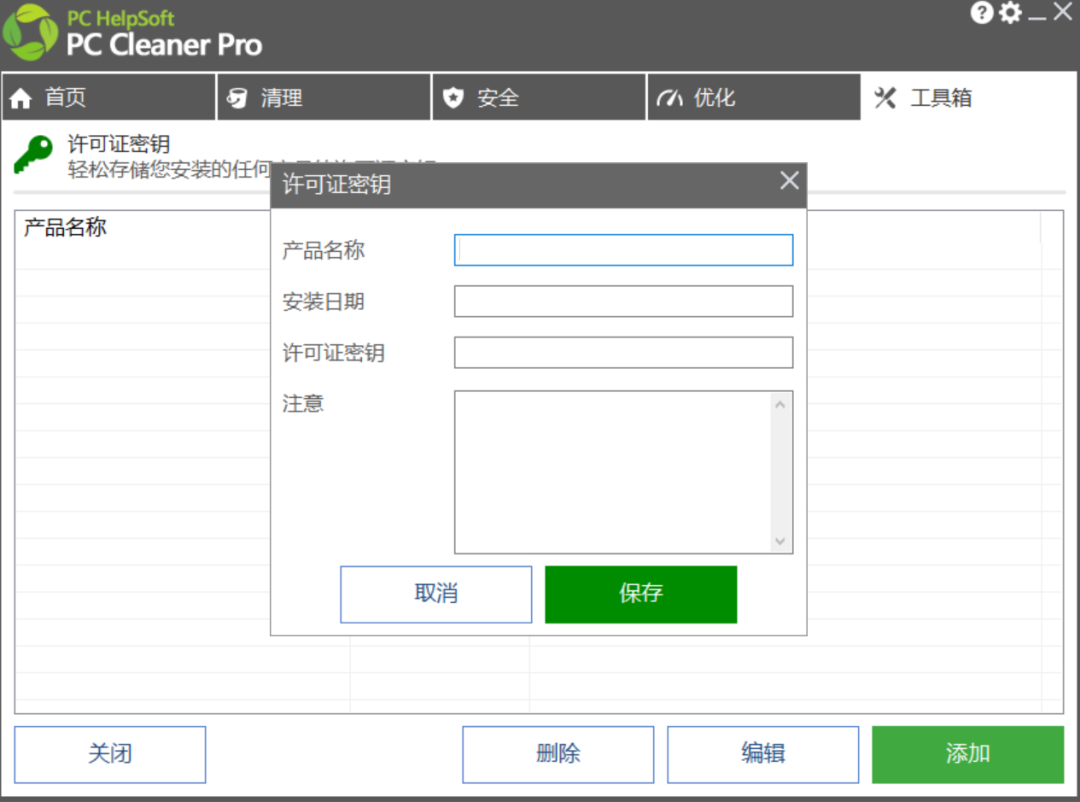
Task: Open help via the question mark icon
Action: (982, 12)
